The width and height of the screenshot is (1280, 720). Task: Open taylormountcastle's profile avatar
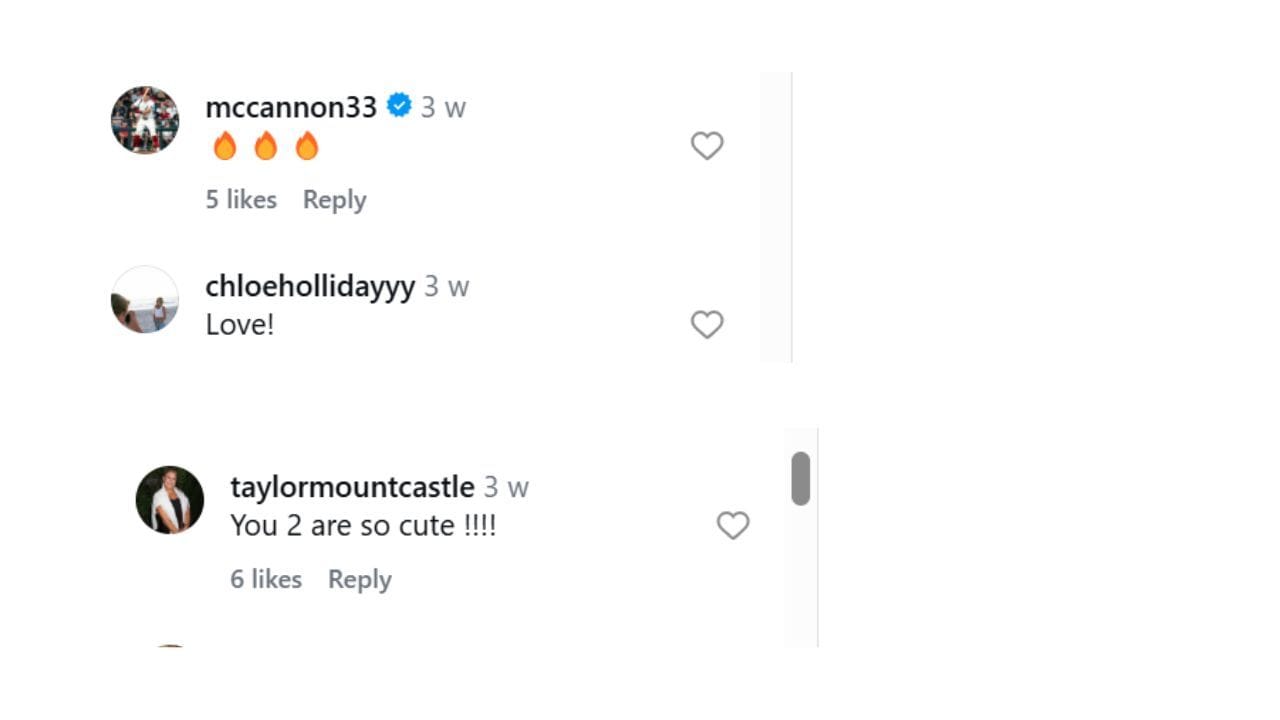point(169,499)
